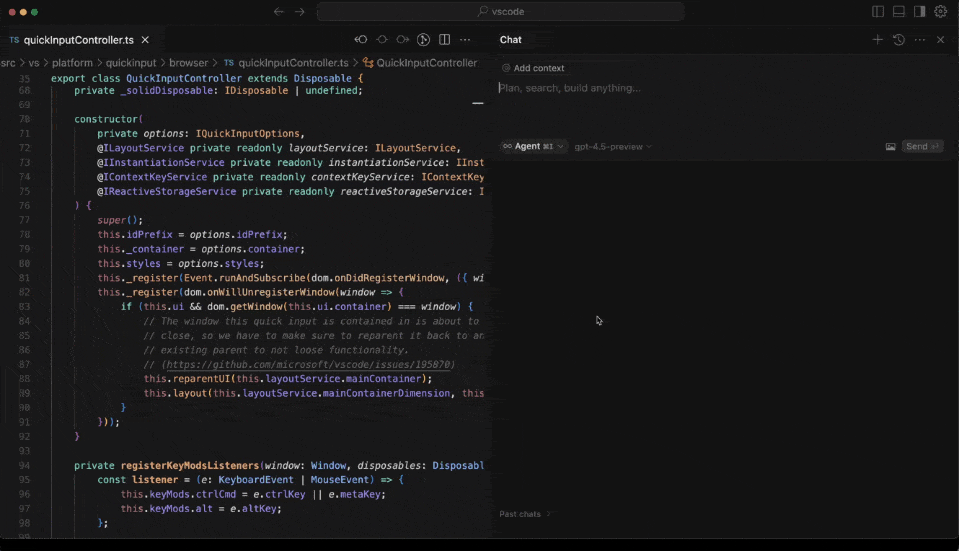Toggle the right secondary sidebar
This screenshot has height=551, width=959.
click(919, 12)
